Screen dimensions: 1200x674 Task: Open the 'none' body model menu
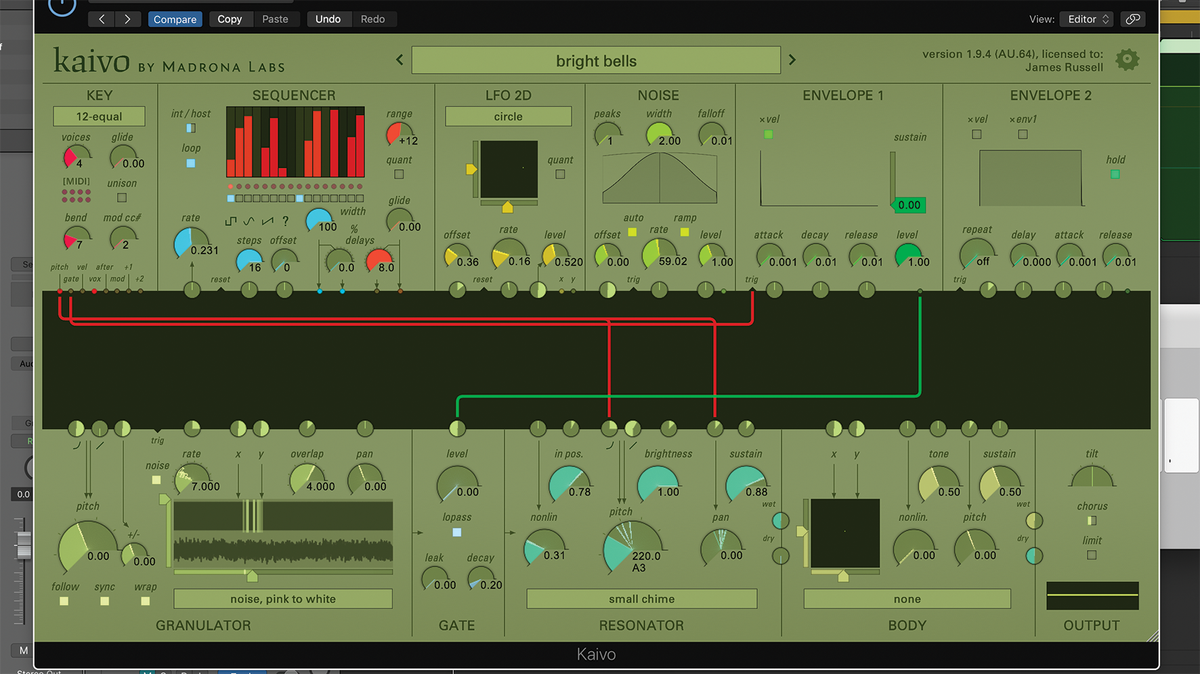click(906, 598)
